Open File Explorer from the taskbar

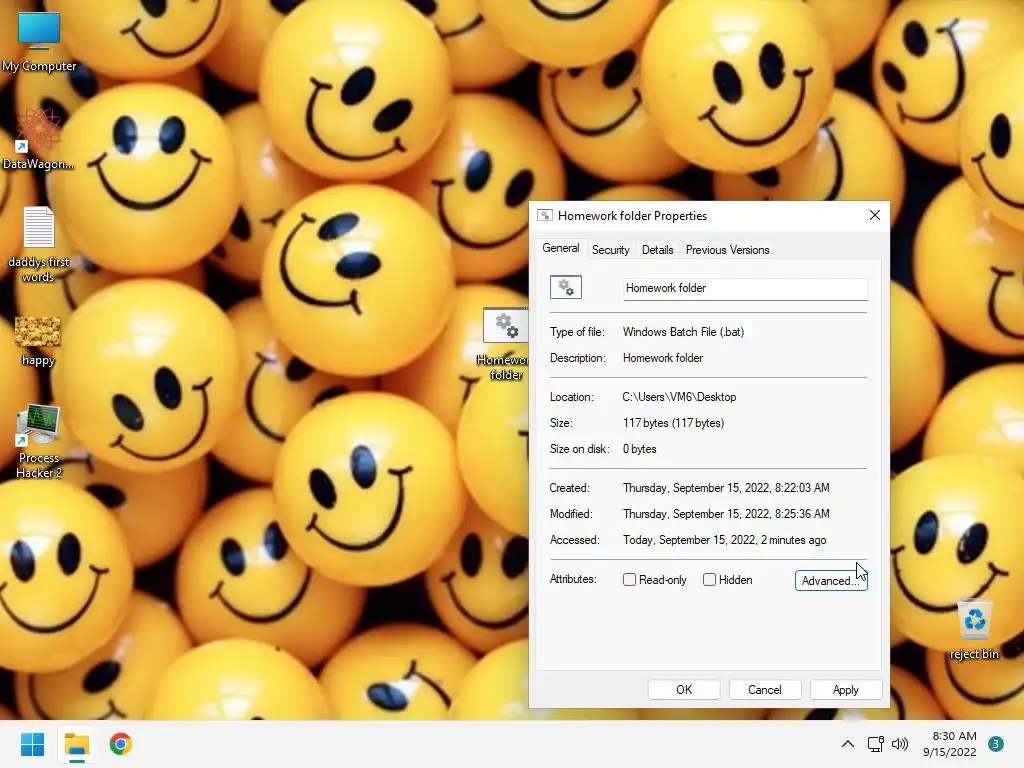(76, 744)
